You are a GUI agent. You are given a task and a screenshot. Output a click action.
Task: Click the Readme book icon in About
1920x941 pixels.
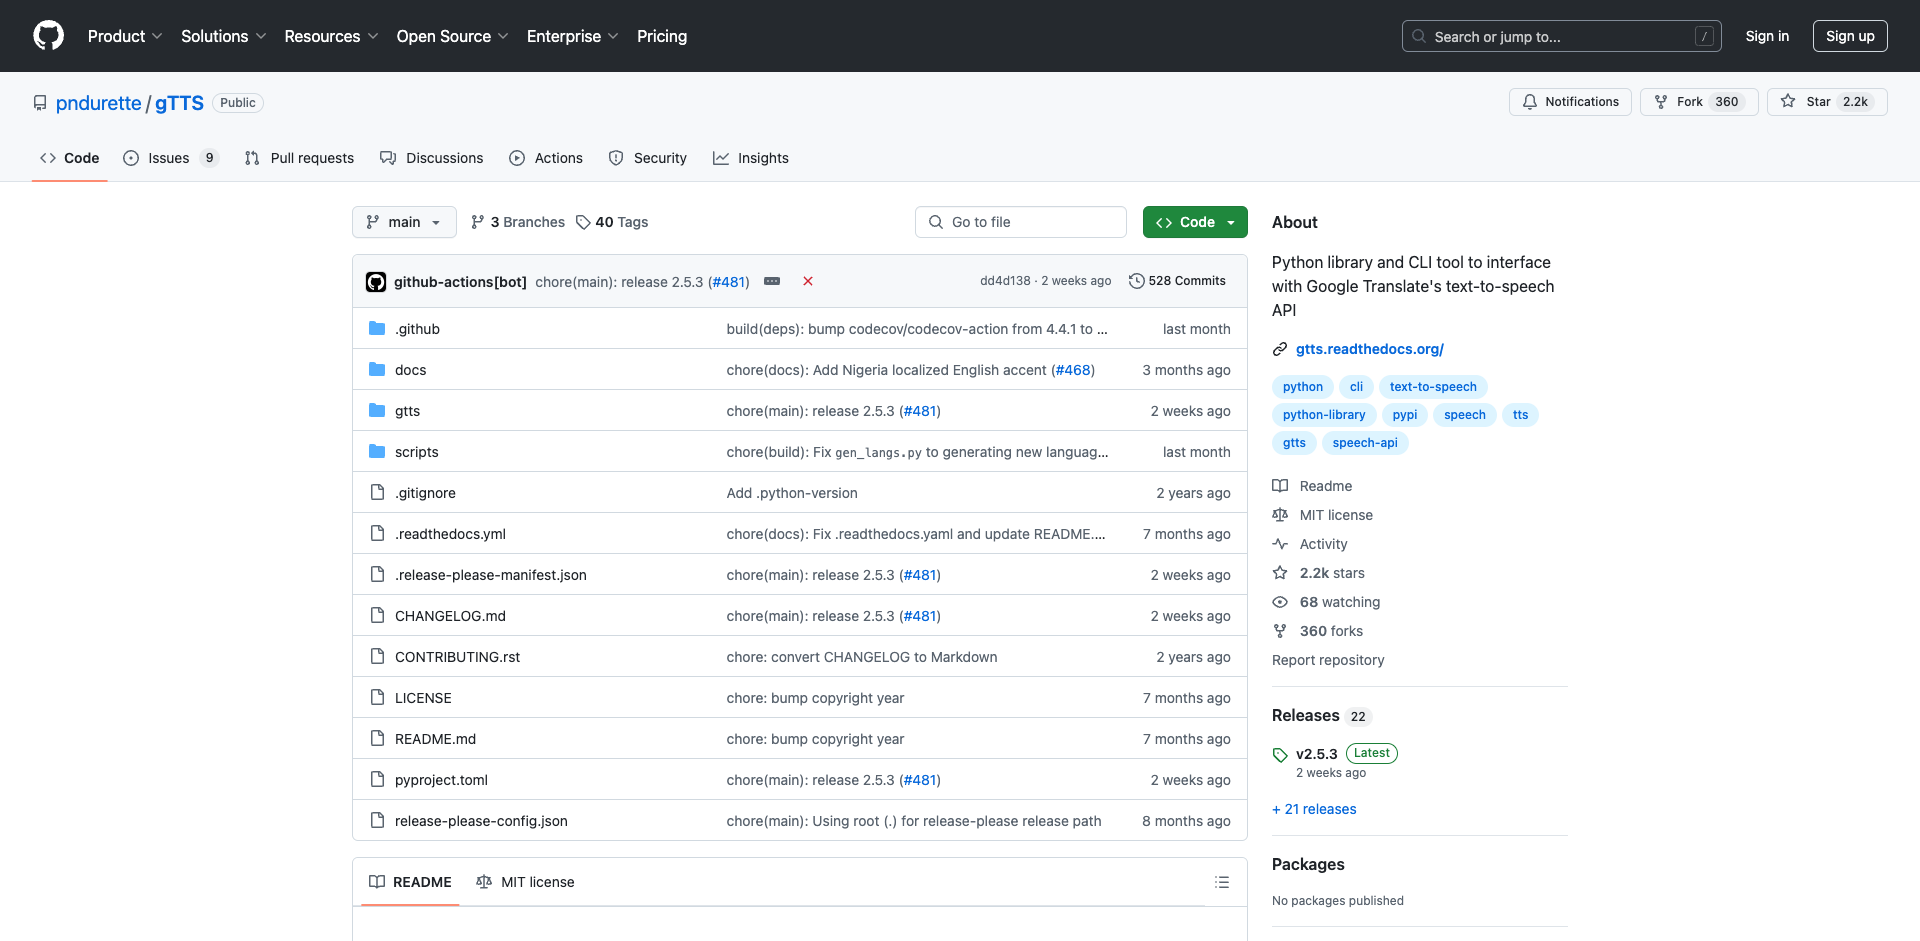coord(1280,486)
